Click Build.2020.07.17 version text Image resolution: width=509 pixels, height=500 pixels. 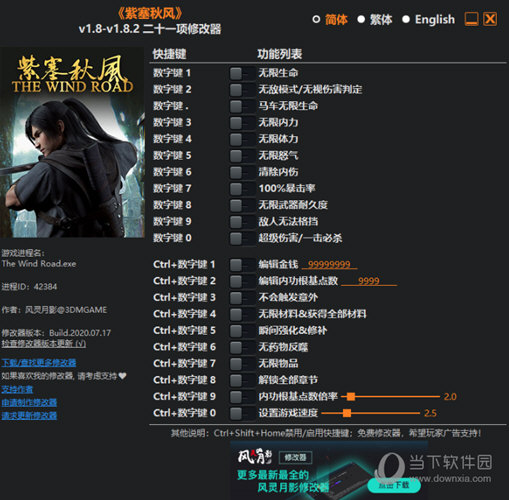80,333
